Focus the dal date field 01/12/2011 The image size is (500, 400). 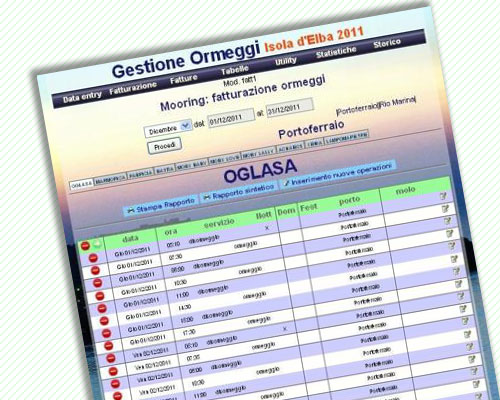pos(231,118)
